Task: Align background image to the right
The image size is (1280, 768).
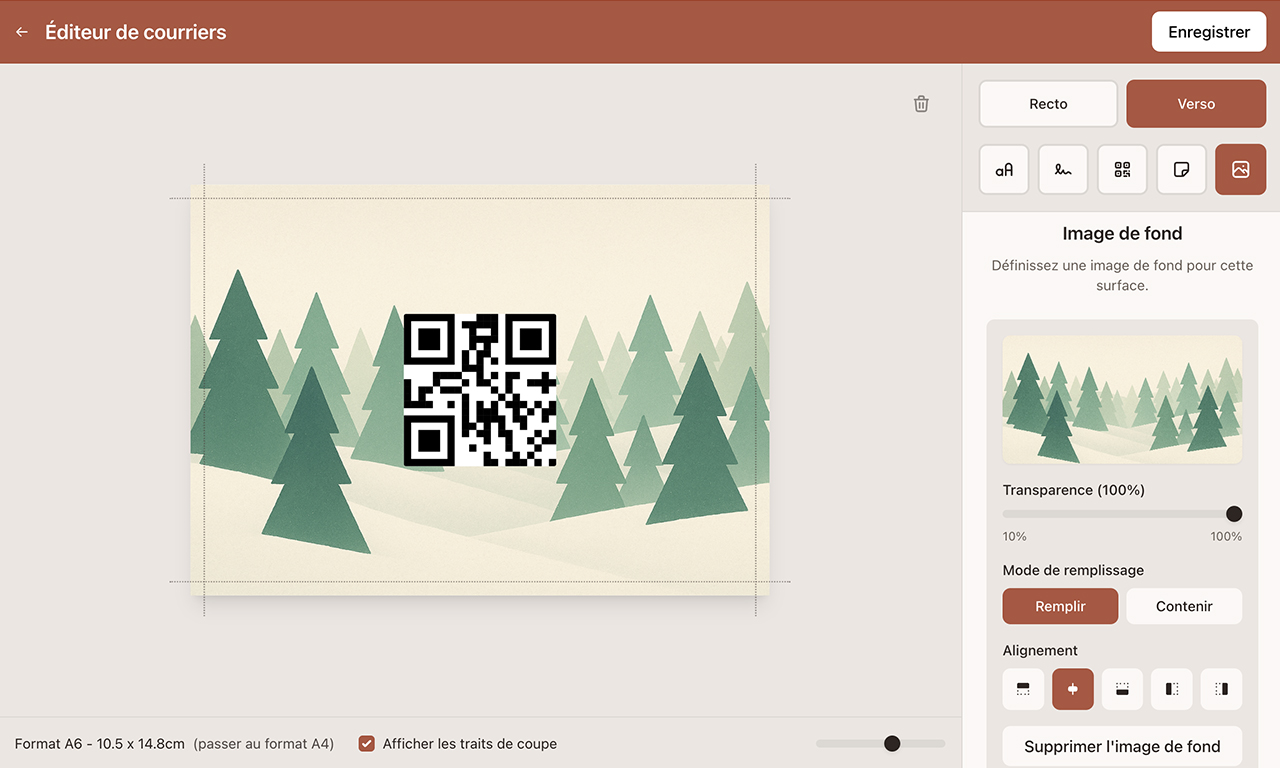Action: pos(1221,689)
